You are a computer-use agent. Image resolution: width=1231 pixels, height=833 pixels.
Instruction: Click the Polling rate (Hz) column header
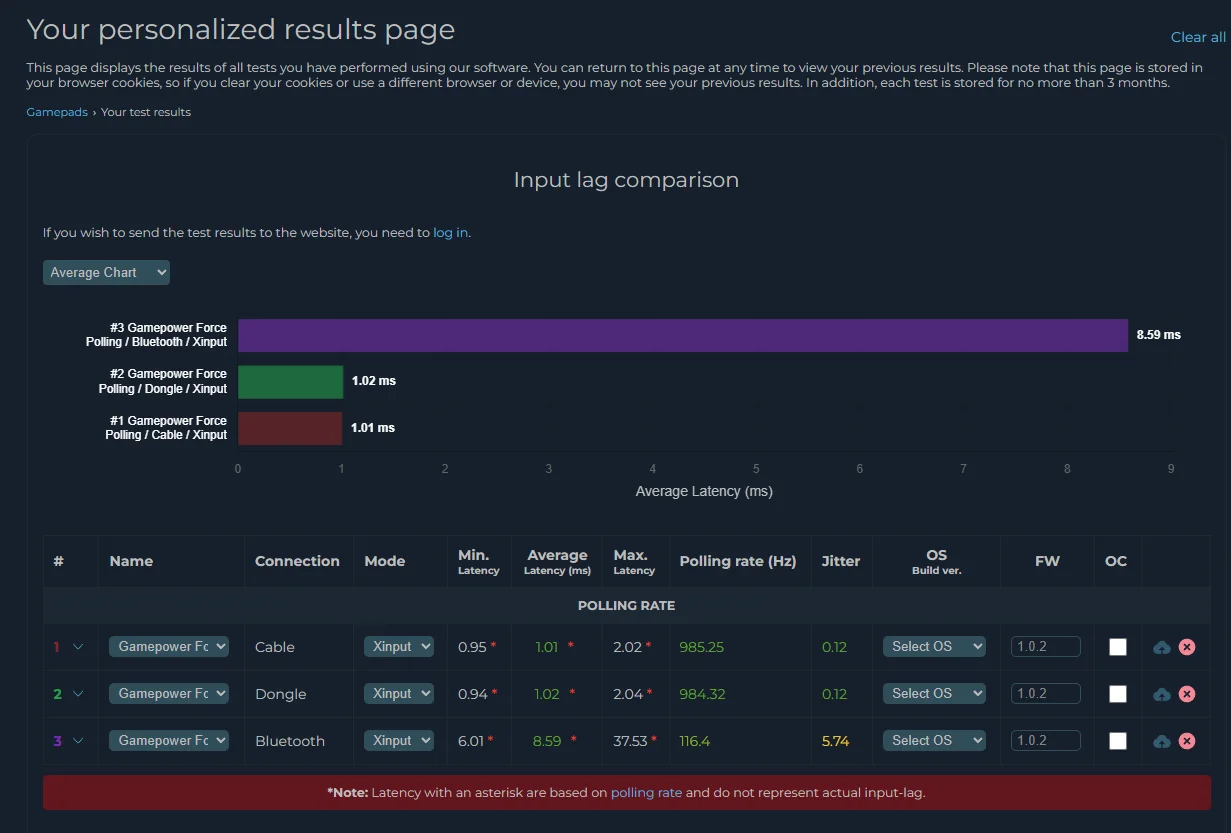[x=738, y=561]
